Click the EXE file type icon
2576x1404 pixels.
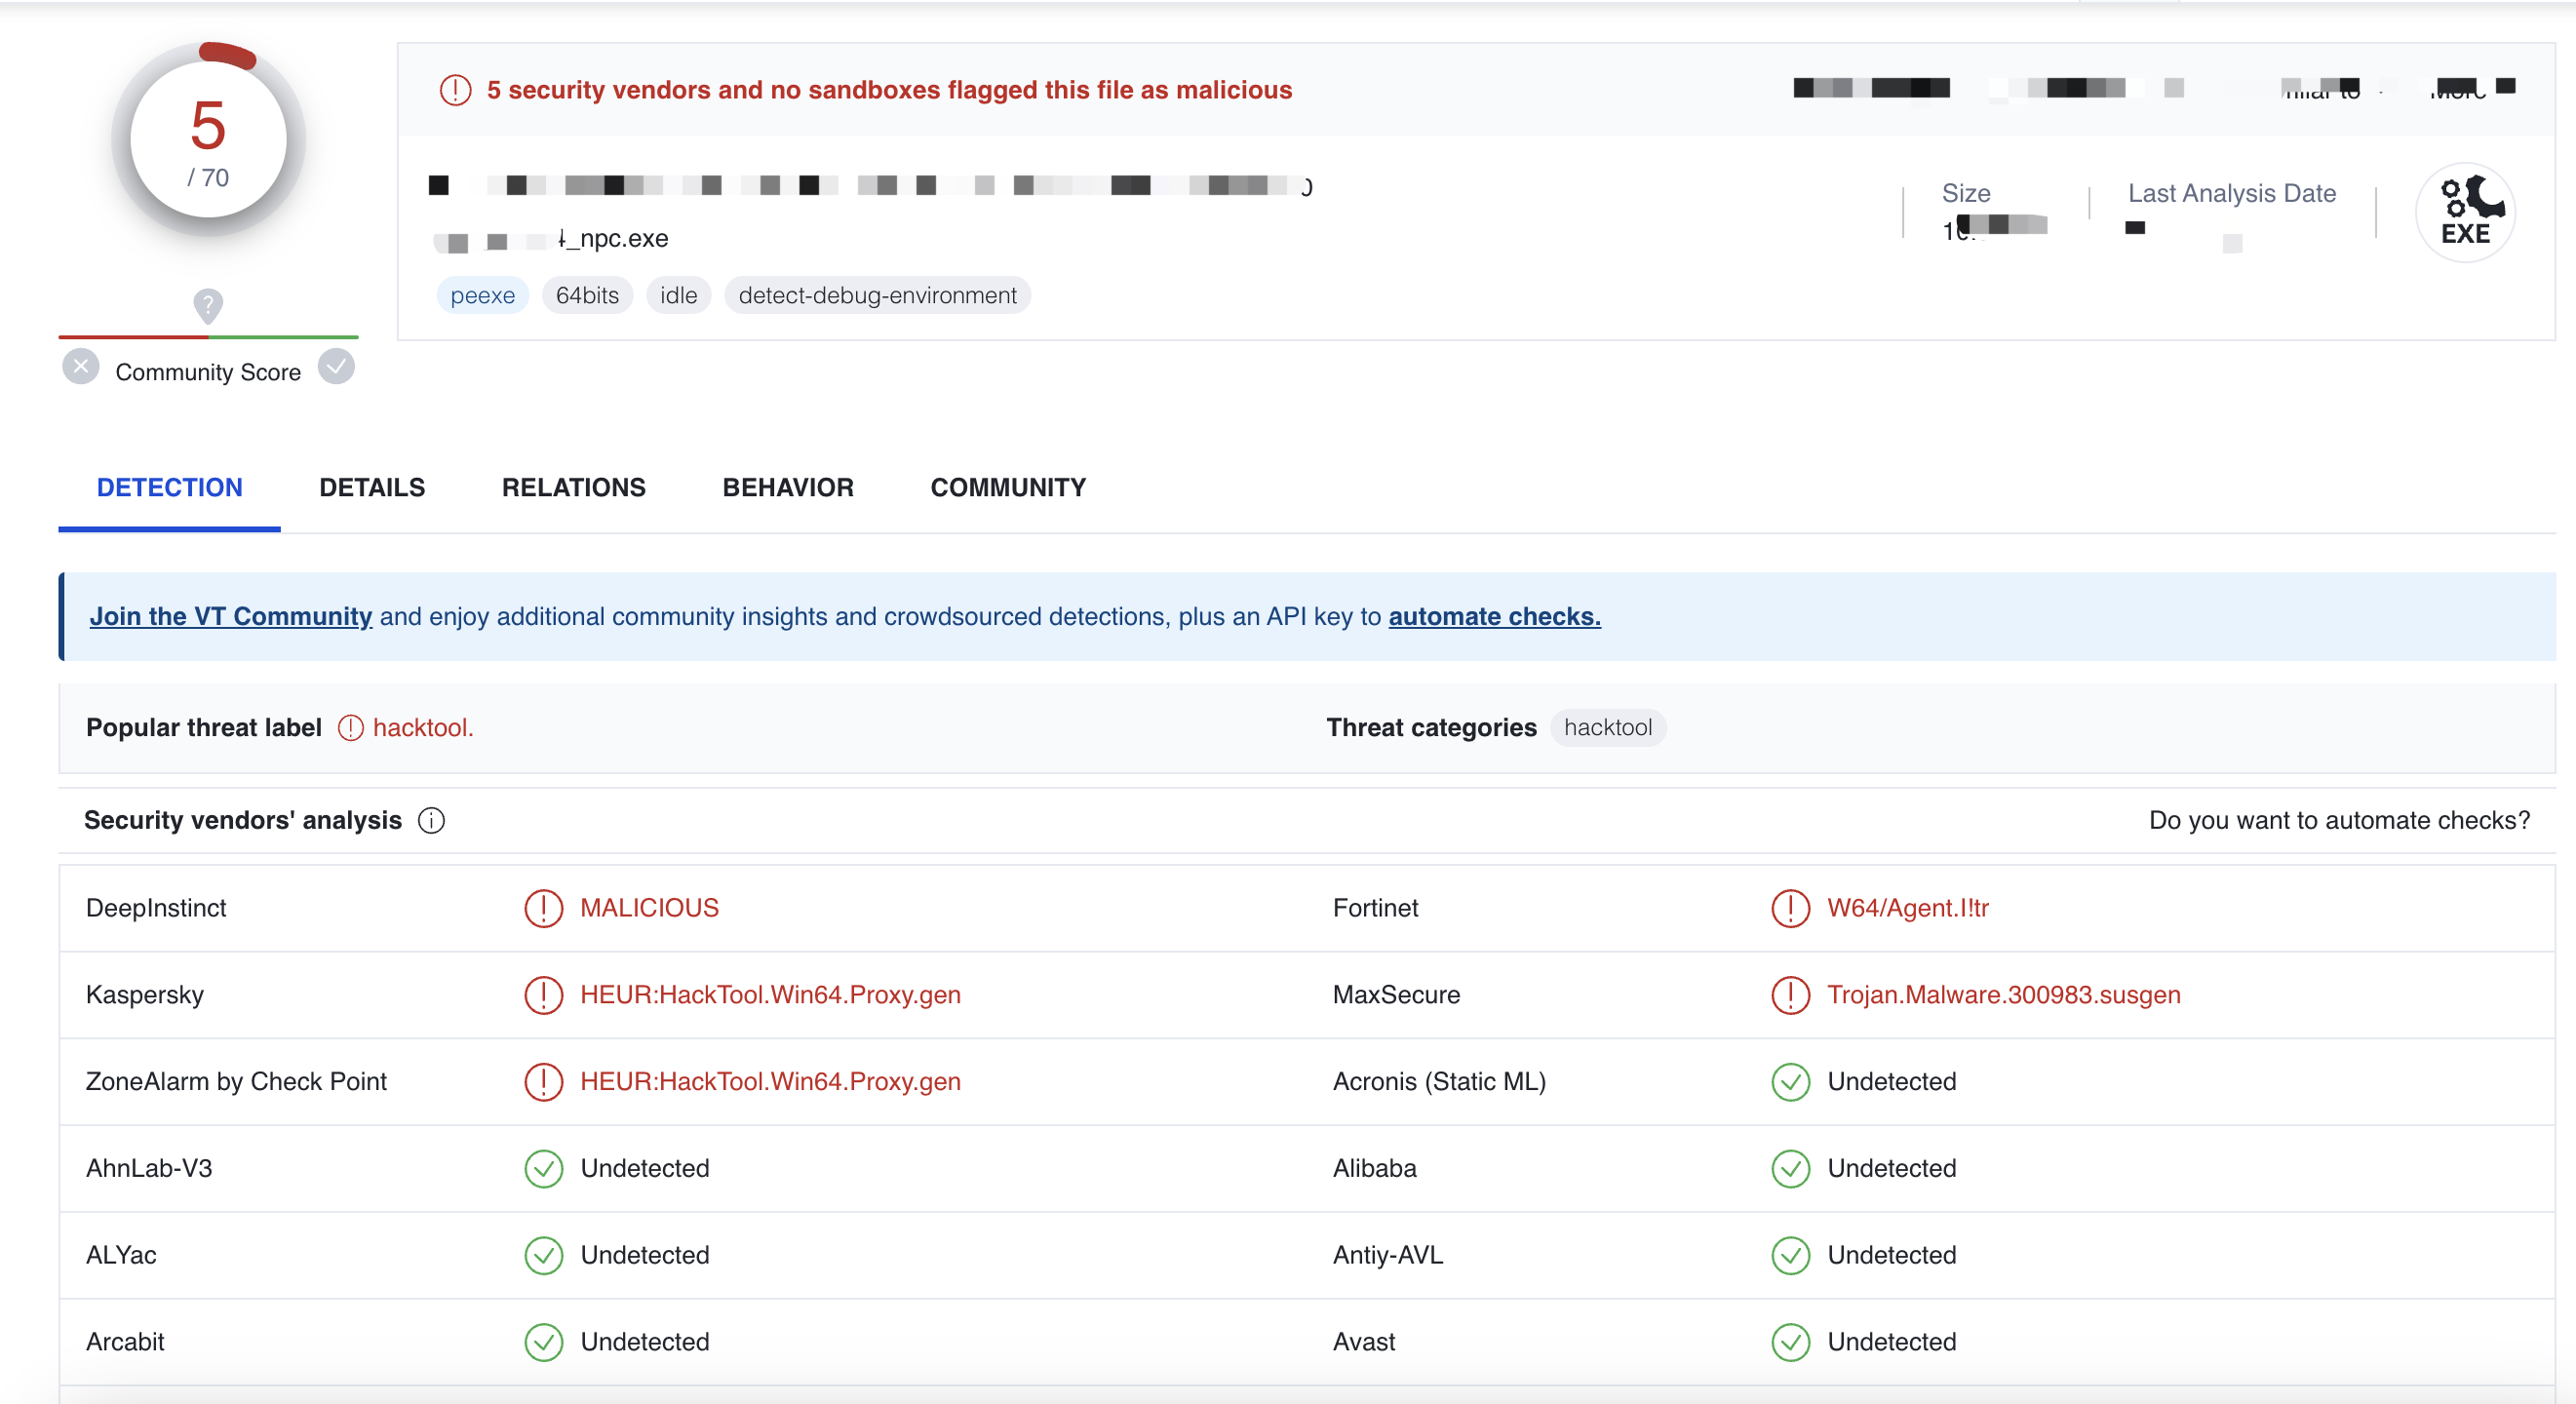pyautogui.click(x=2465, y=213)
